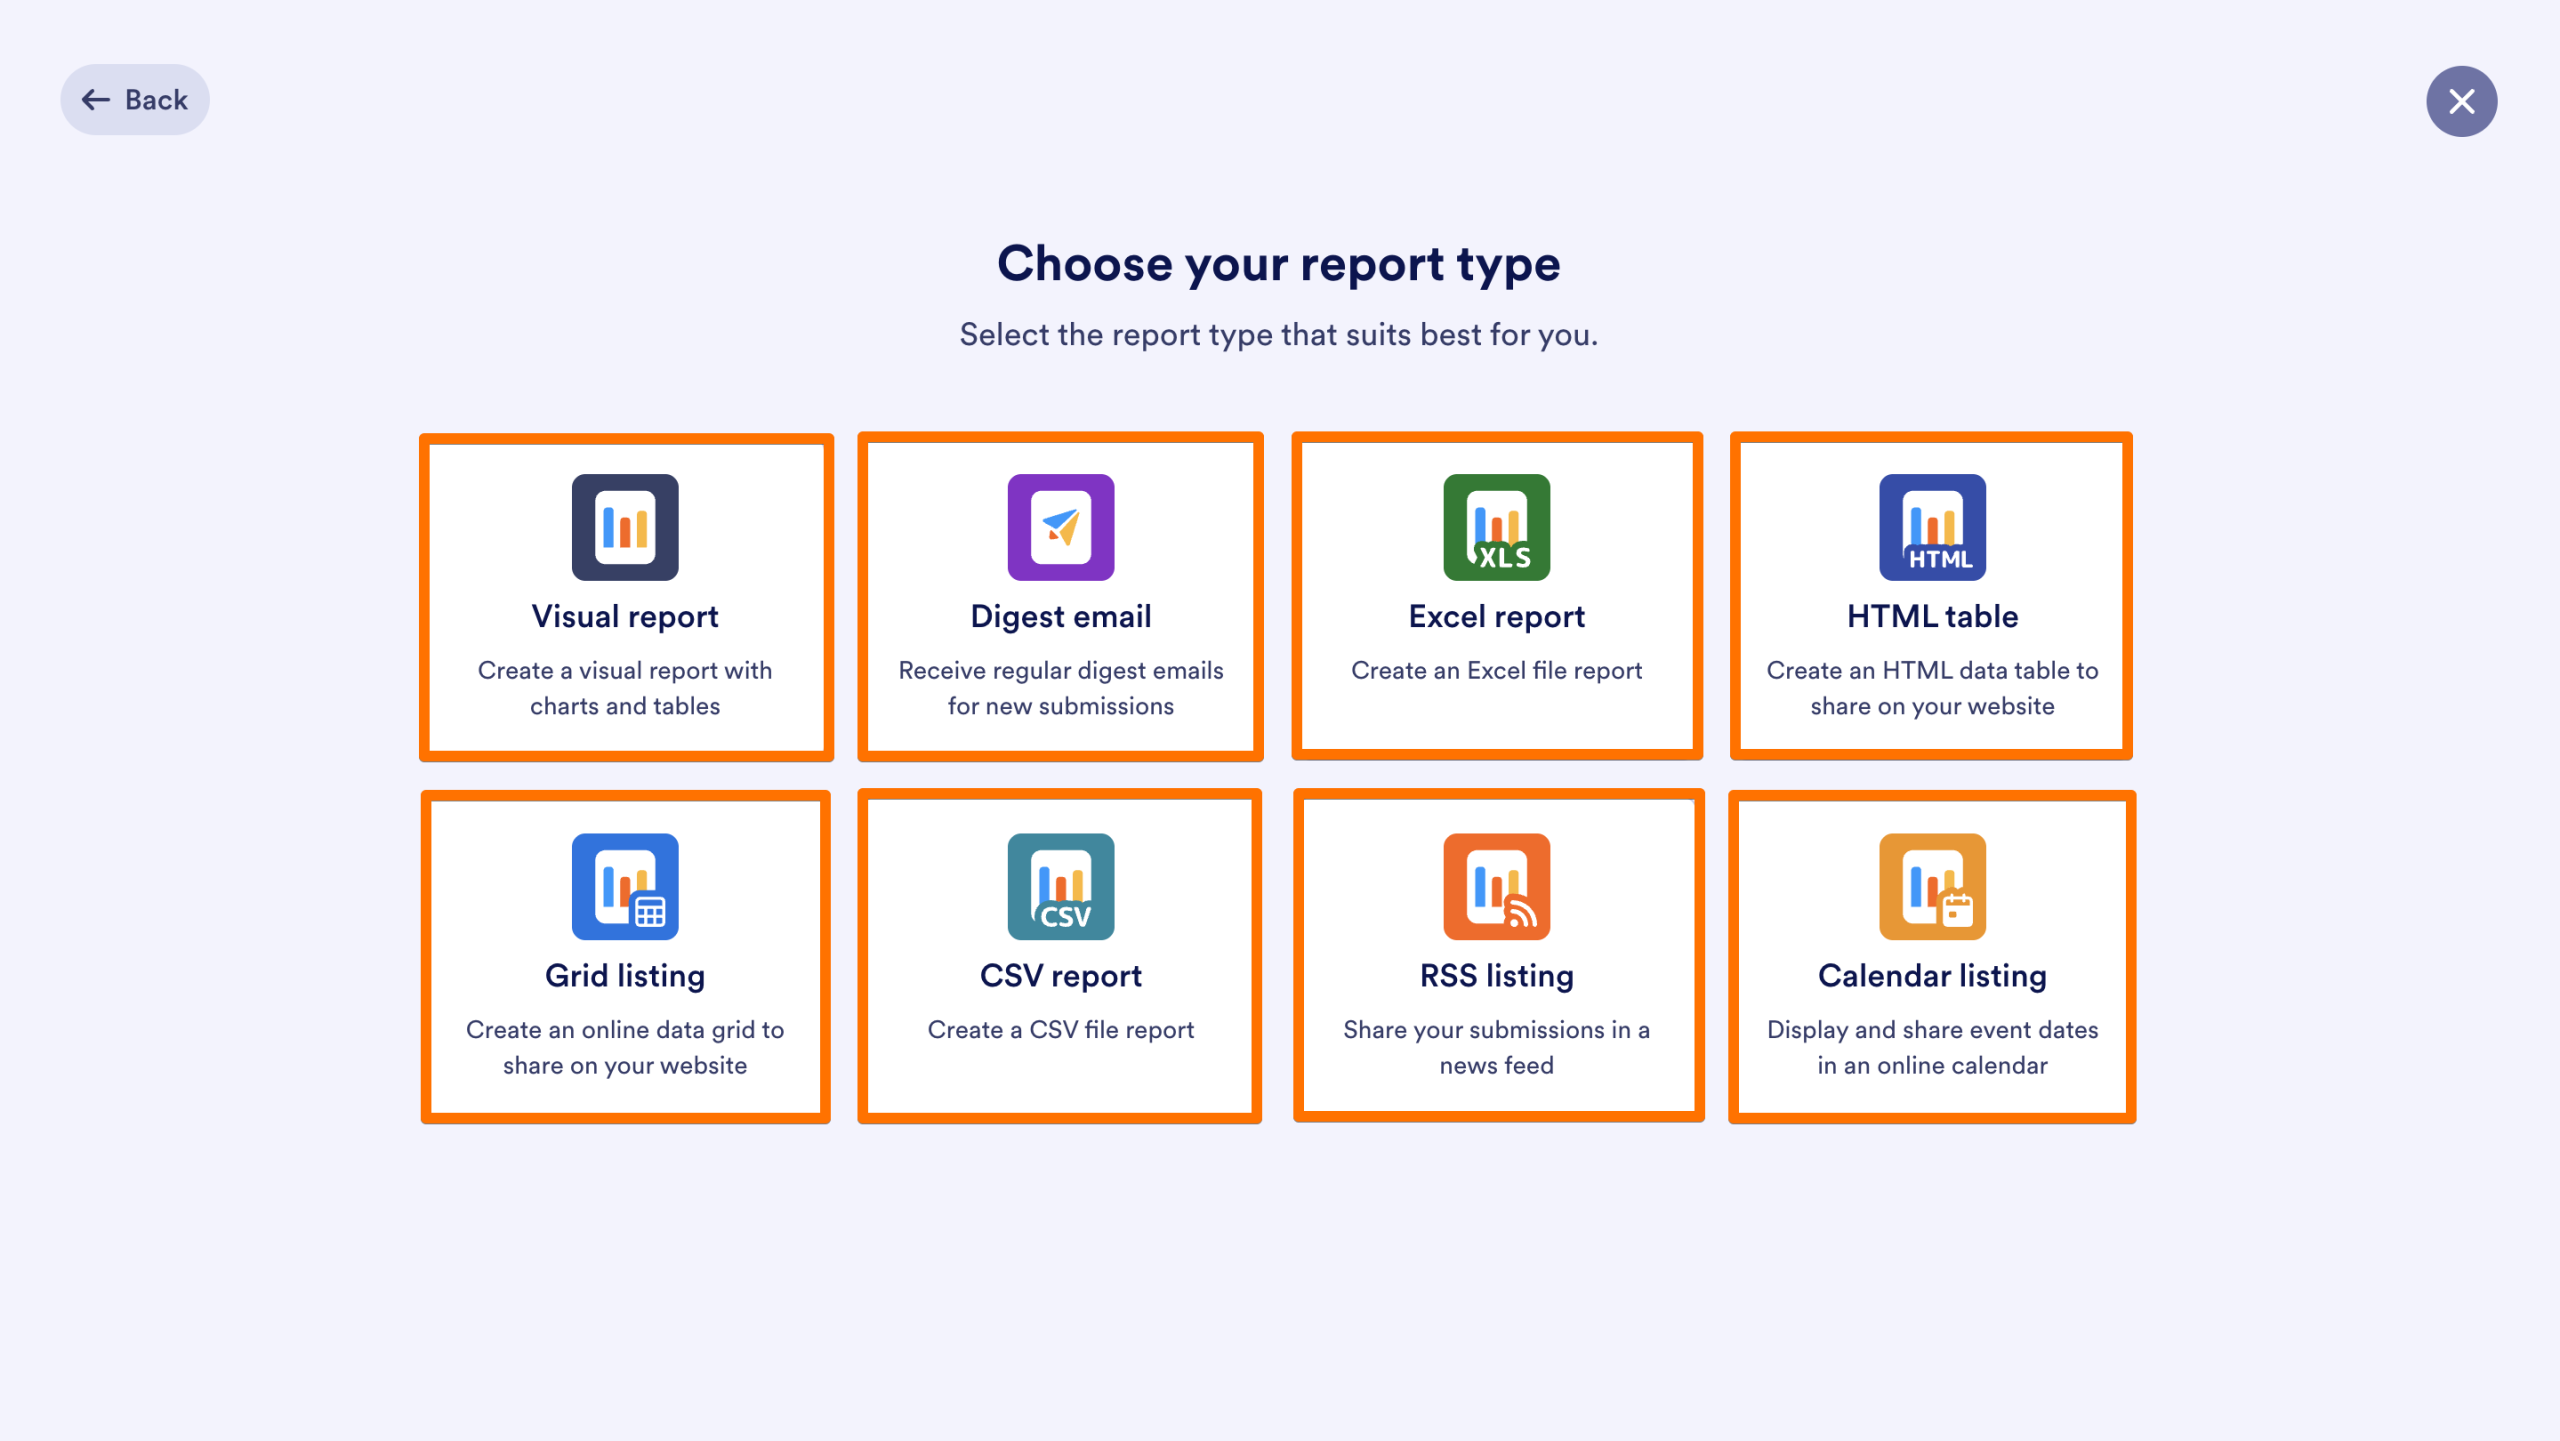Close the report type chooser
The width and height of the screenshot is (2560, 1441).
(x=2462, y=100)
